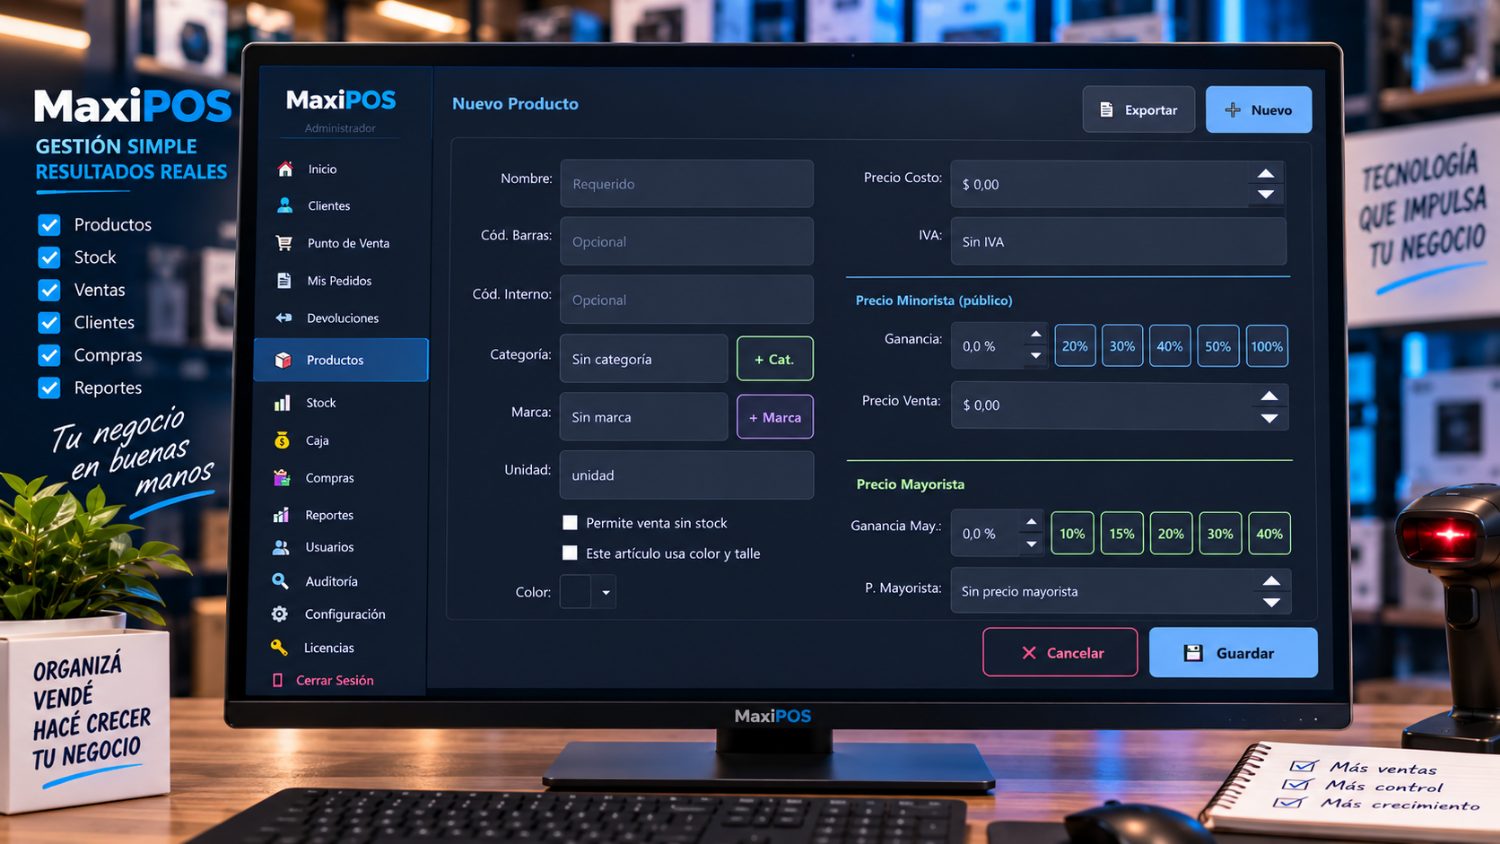1500x844 pixels.
Task: Click the Exportar button
Action: pos(1139,110)
